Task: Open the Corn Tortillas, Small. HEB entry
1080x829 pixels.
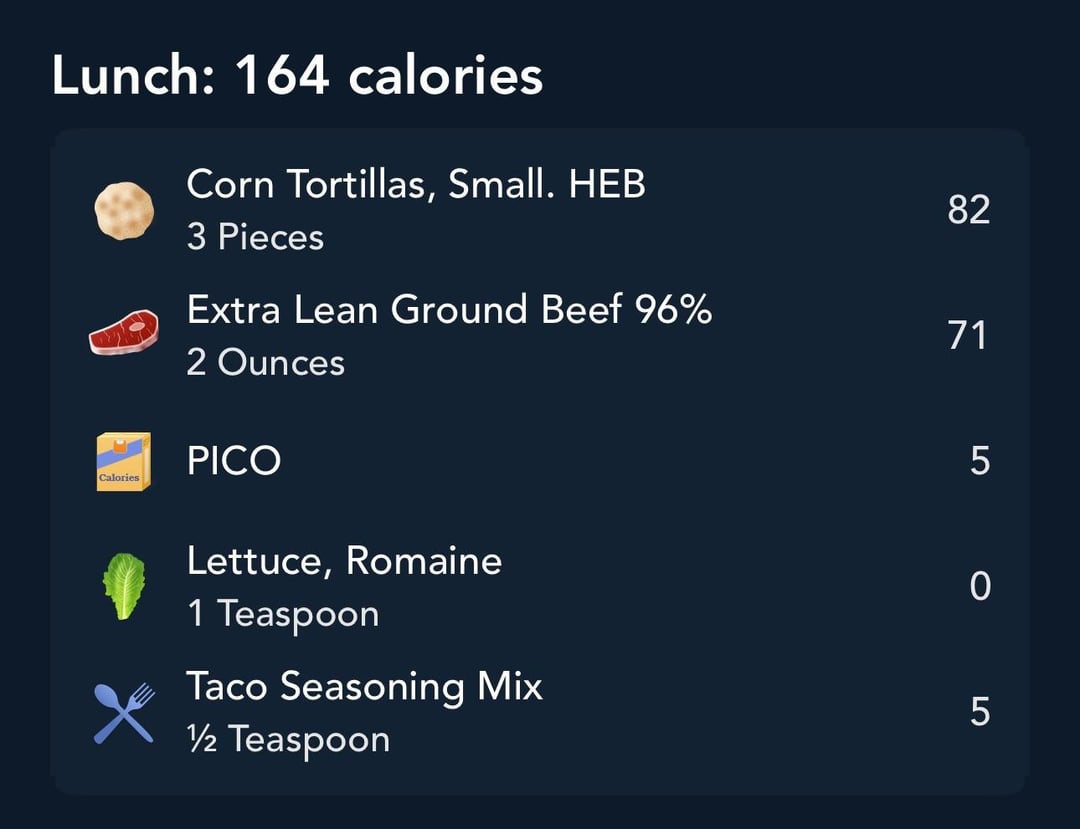Action: 540,210
